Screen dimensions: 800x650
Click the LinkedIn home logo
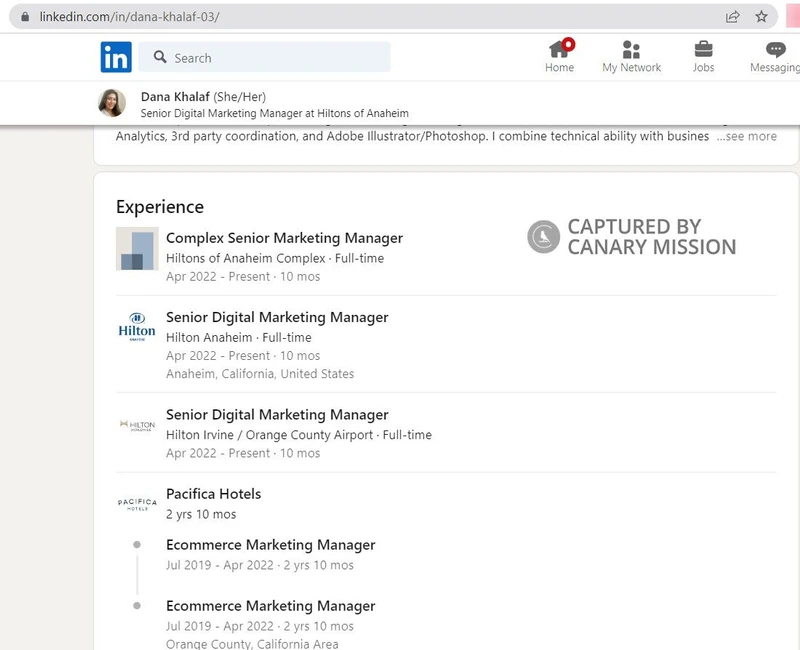[x=115, y=57]
